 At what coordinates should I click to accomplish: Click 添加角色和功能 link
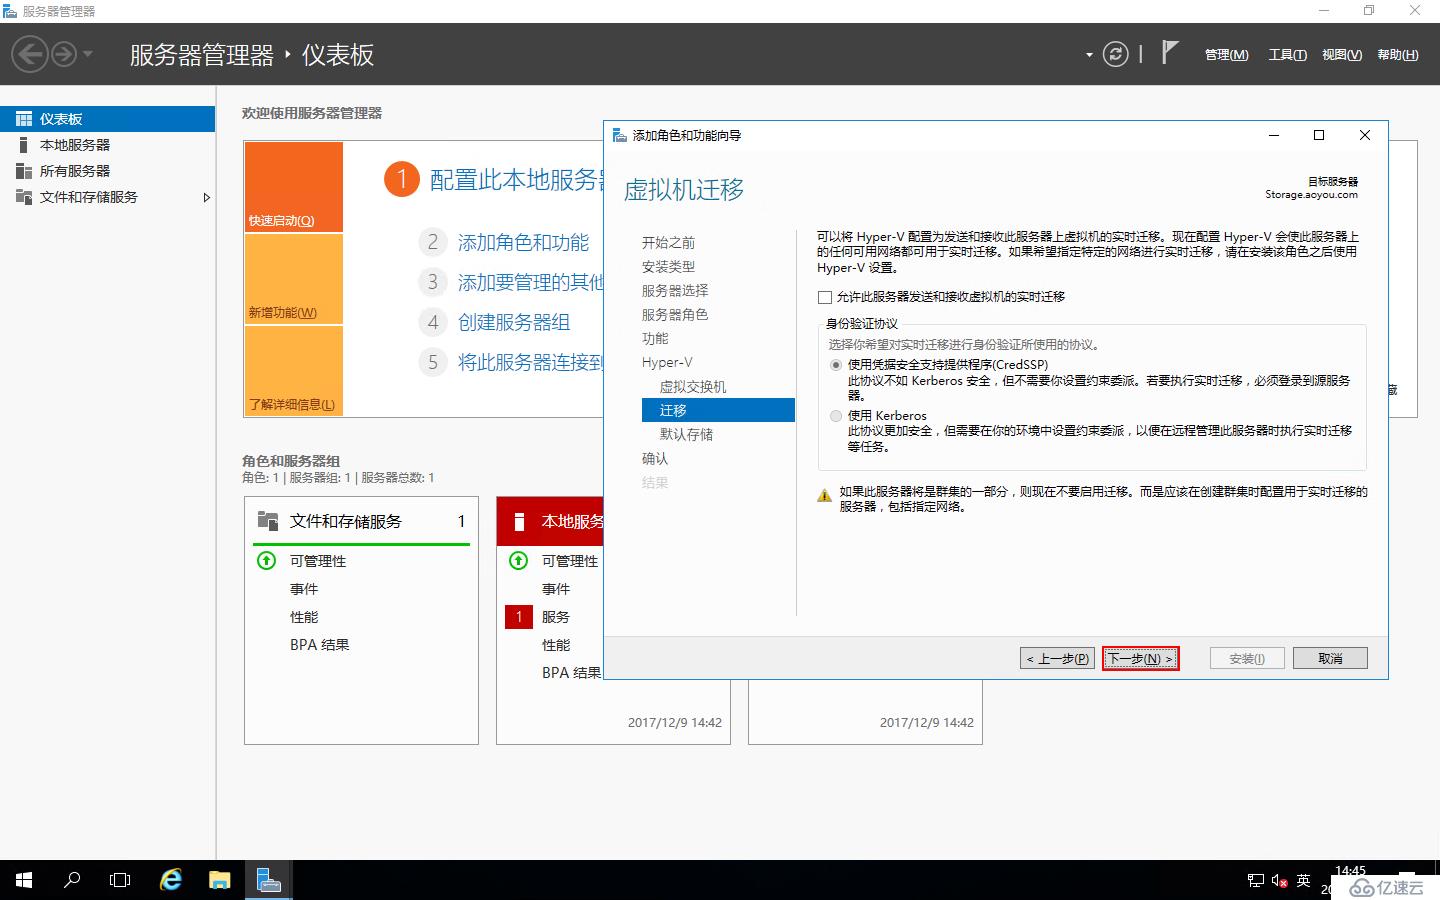(x=523, y=242)
